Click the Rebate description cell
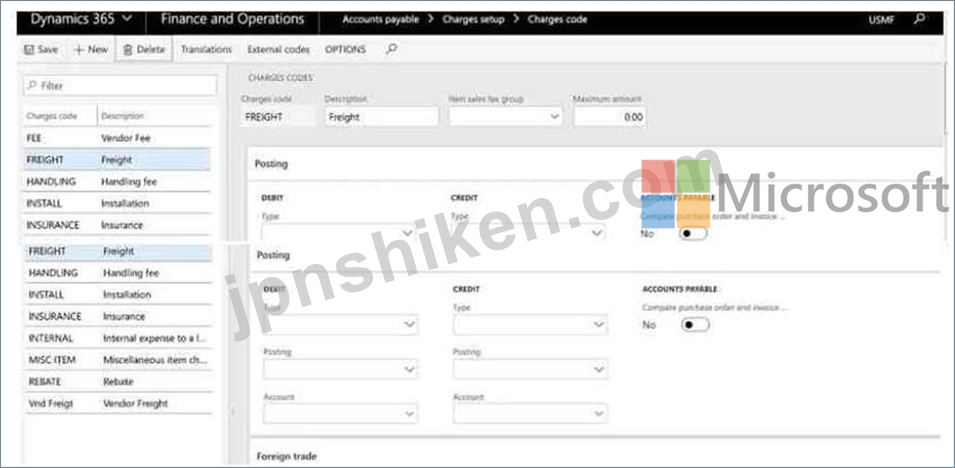This screenshot has width=955, height=468. [118, 381]
